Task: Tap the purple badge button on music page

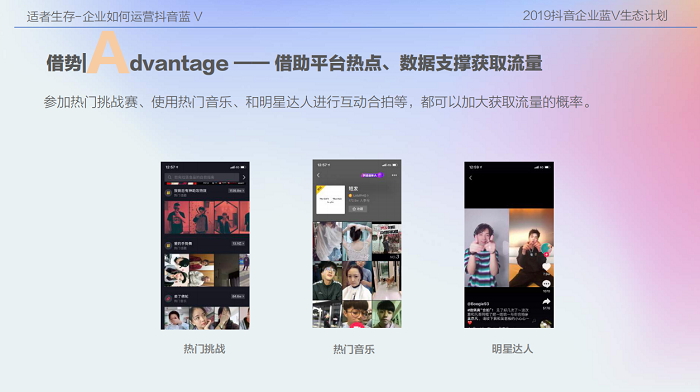Action: tap(371, 175)
